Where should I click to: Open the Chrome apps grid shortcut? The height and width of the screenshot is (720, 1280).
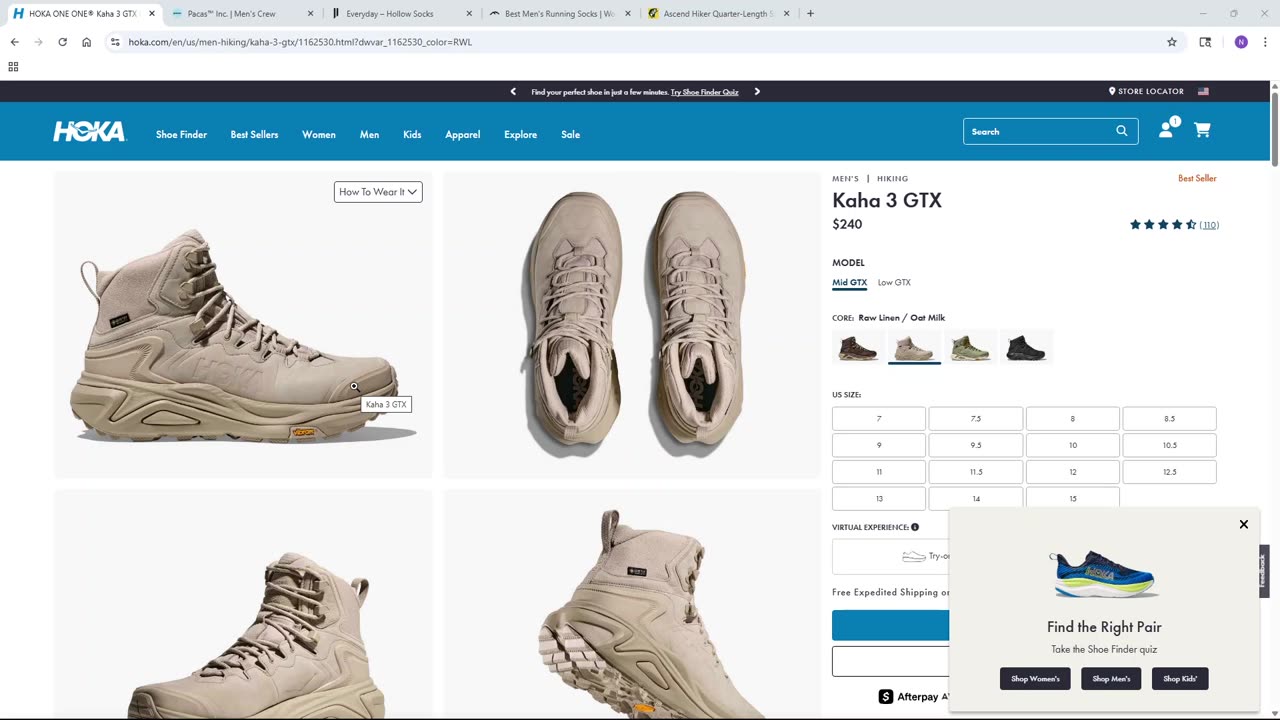(13, 67)
